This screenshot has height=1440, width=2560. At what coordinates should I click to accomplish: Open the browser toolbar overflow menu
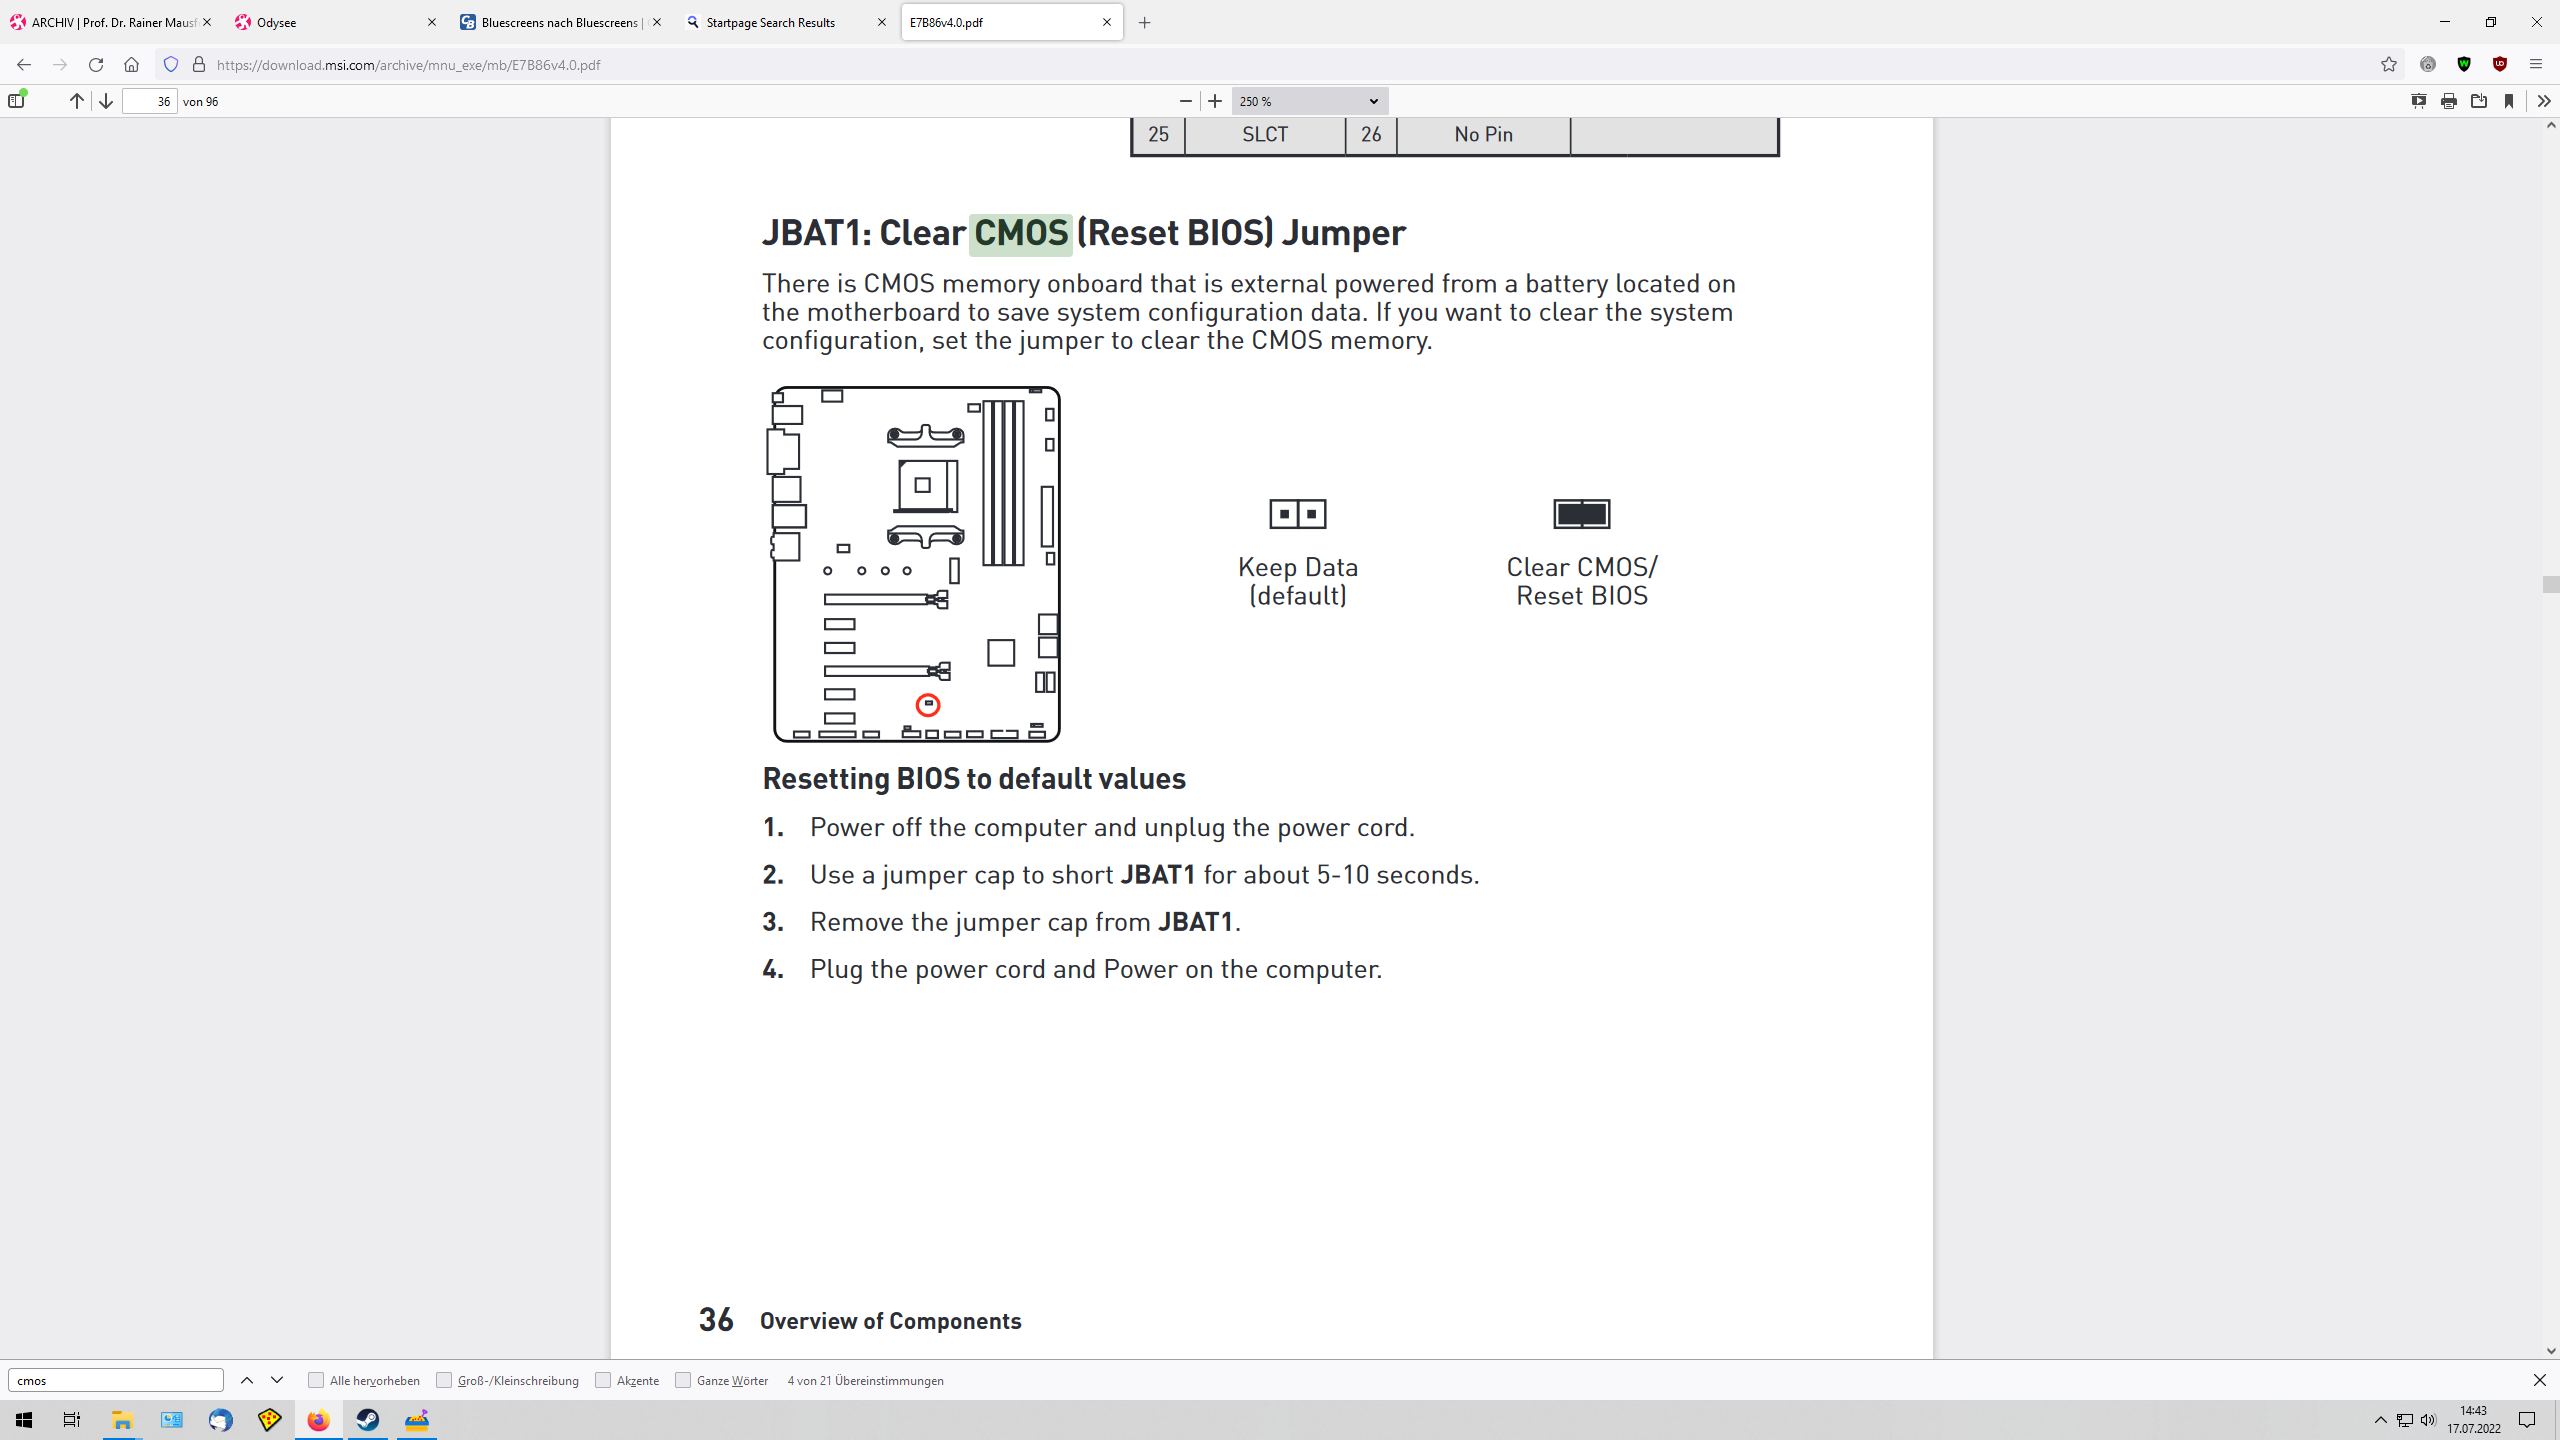point(2537,64)
